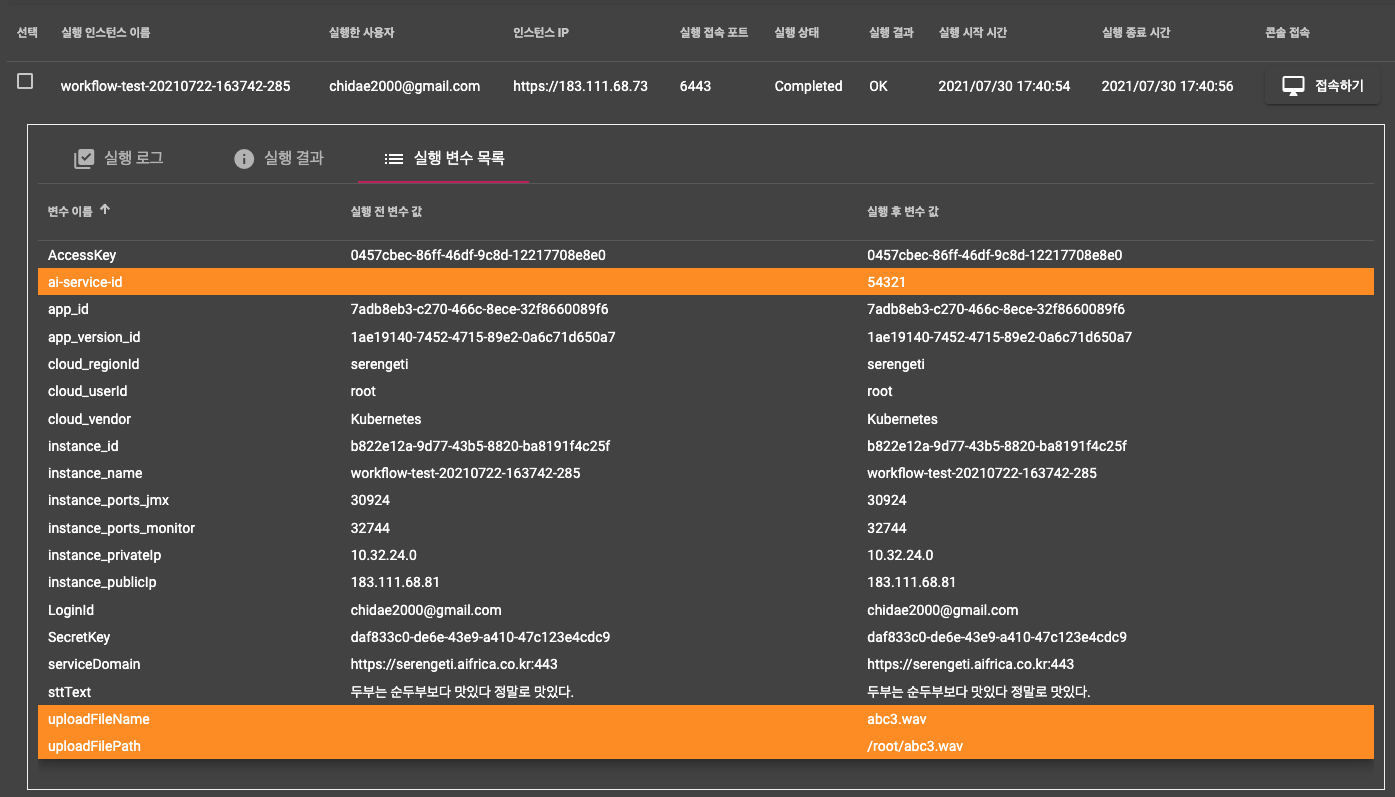1395x797 pixels.
Task: Click start time 2021/07/30 17:40:54
Action: pos(1004,86)
